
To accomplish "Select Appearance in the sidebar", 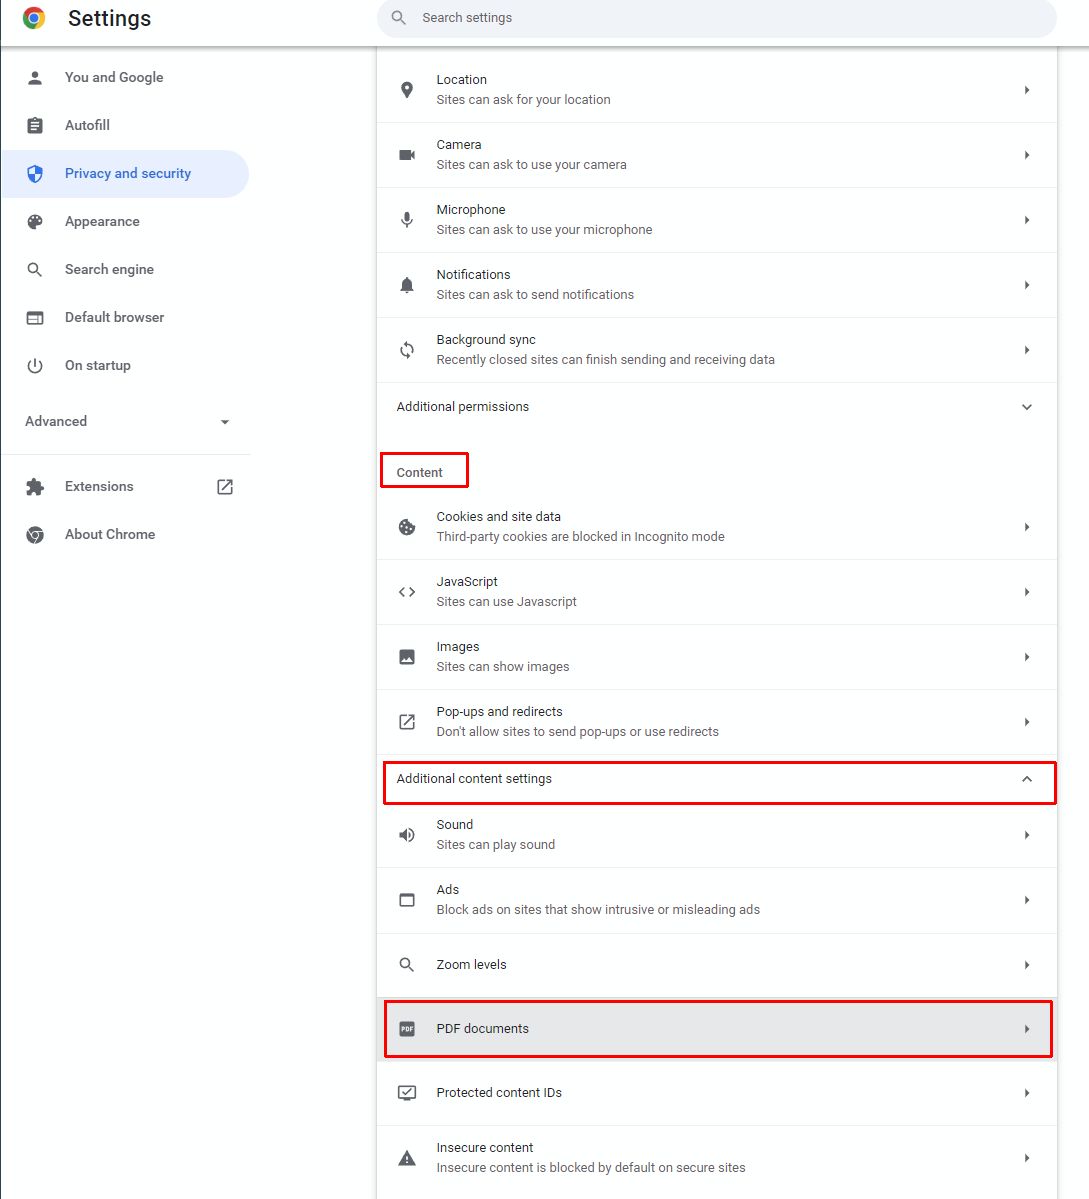I will (102, 222).
